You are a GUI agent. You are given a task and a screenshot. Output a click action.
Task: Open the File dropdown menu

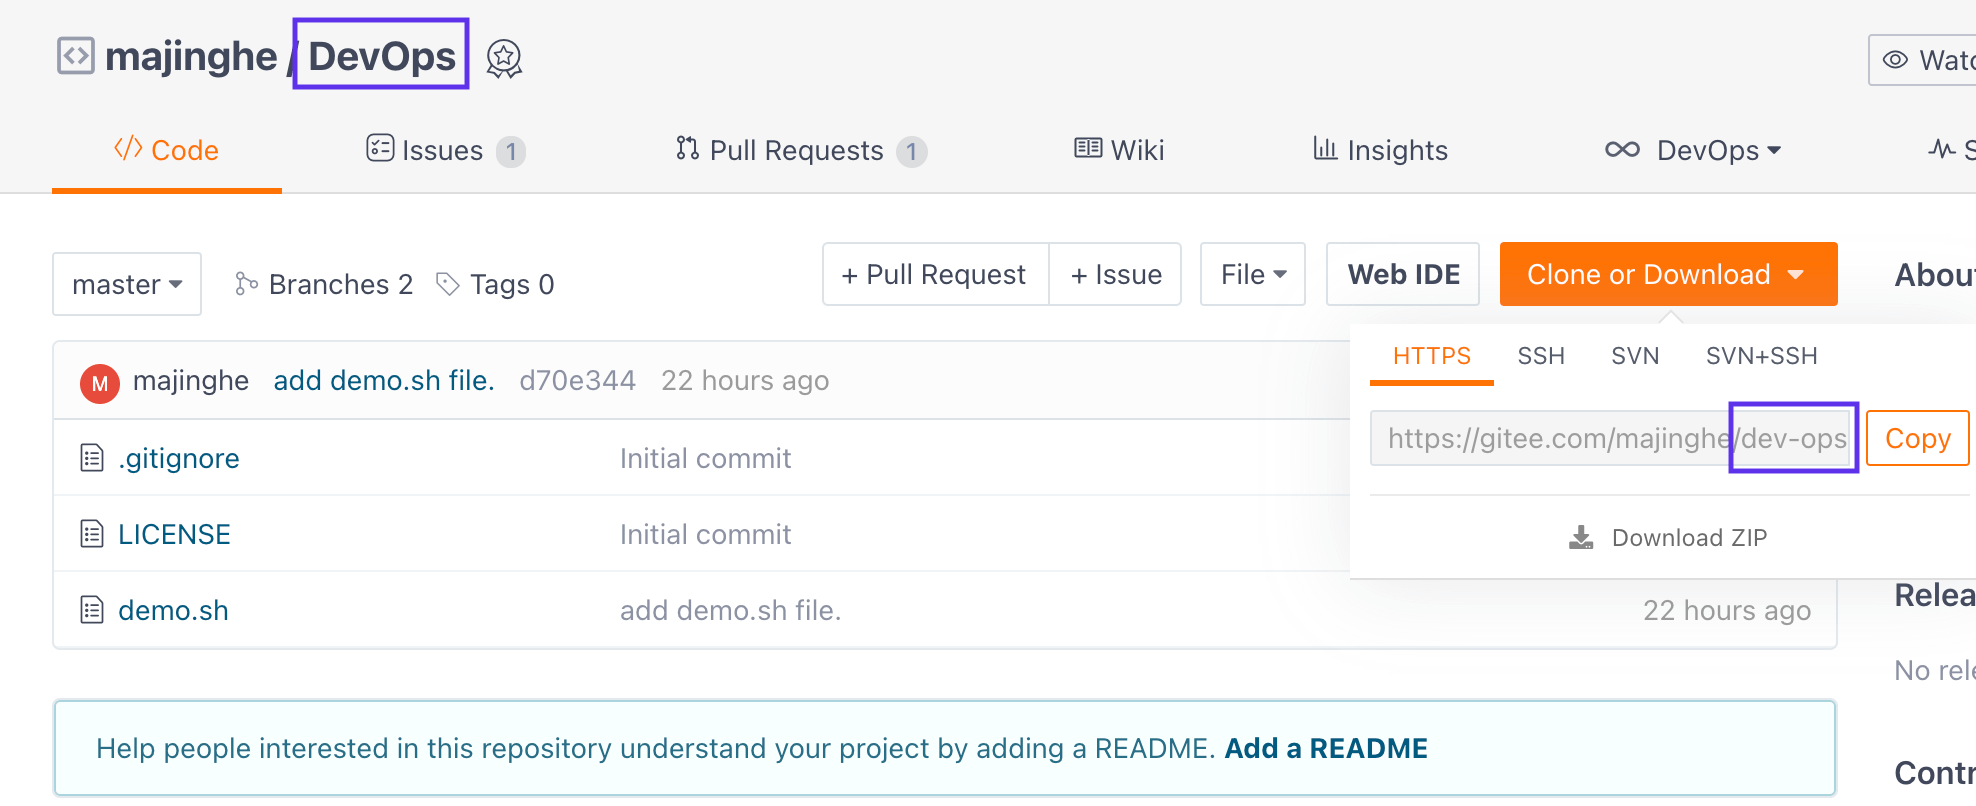coord(1252,275)
